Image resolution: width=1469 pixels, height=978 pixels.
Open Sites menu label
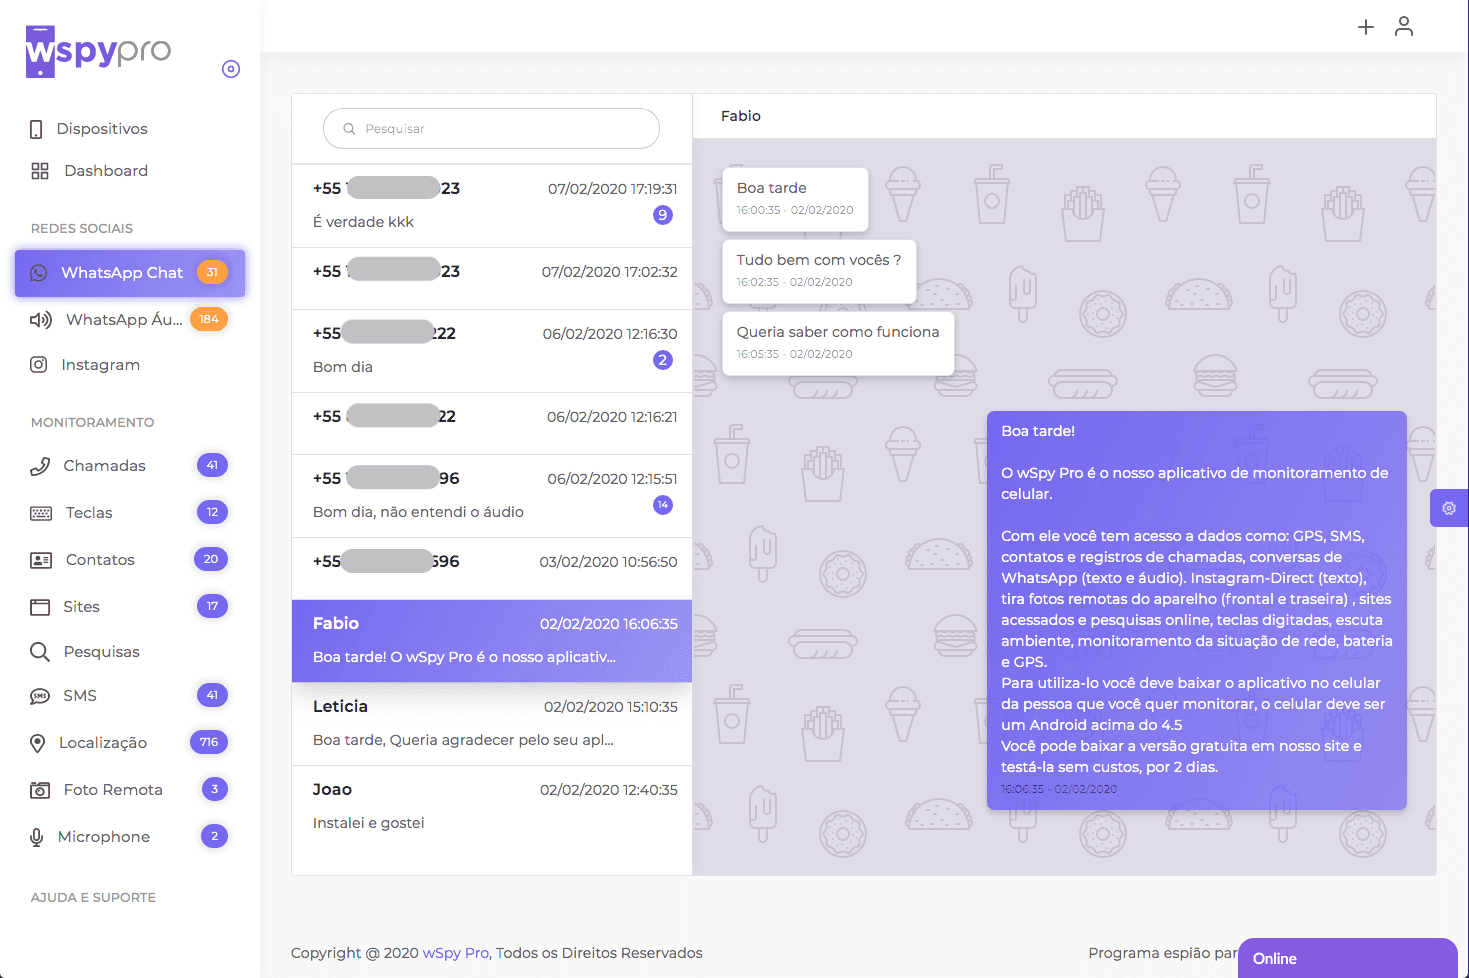[82, 607]
